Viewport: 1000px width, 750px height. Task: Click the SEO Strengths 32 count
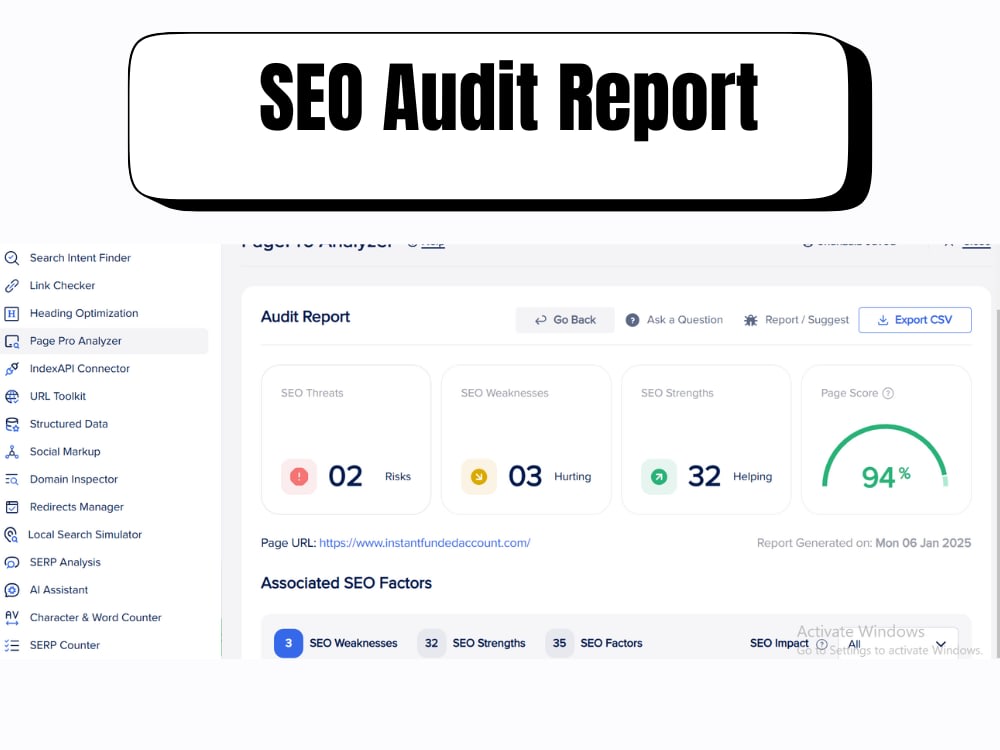[x=704, y=476]
